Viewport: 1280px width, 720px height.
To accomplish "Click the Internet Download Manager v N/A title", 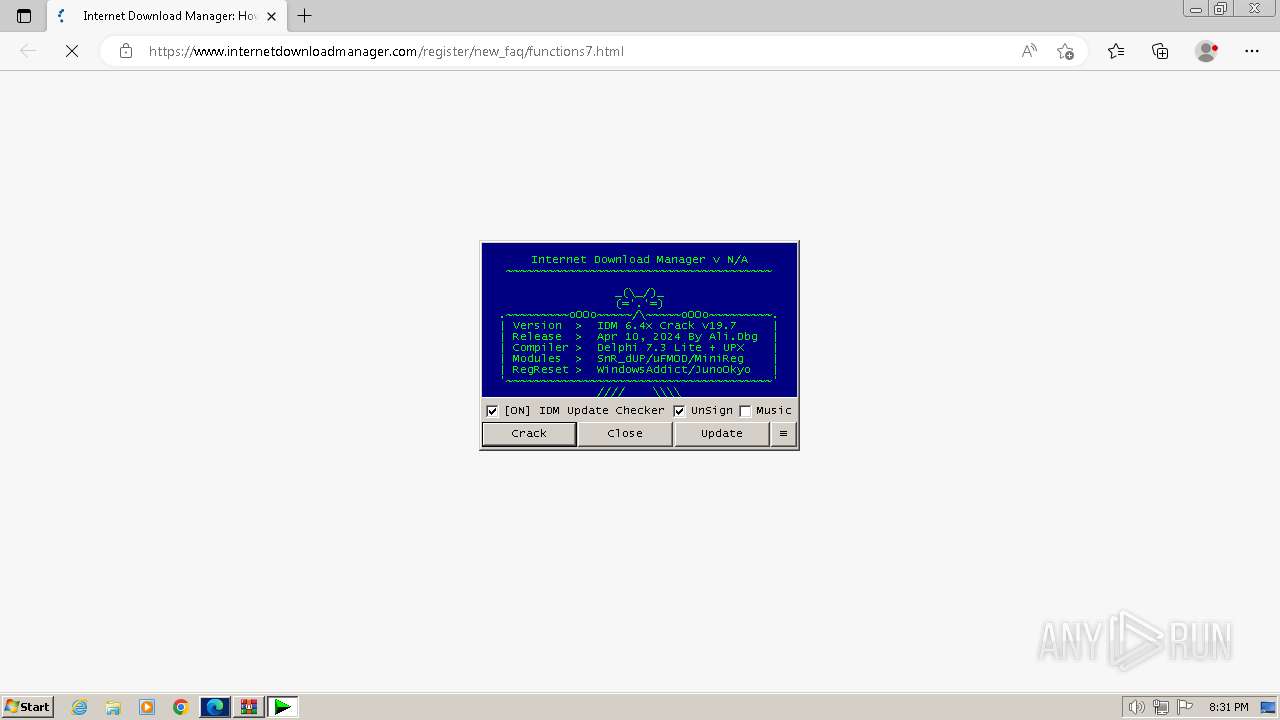I will pos(639,259).
